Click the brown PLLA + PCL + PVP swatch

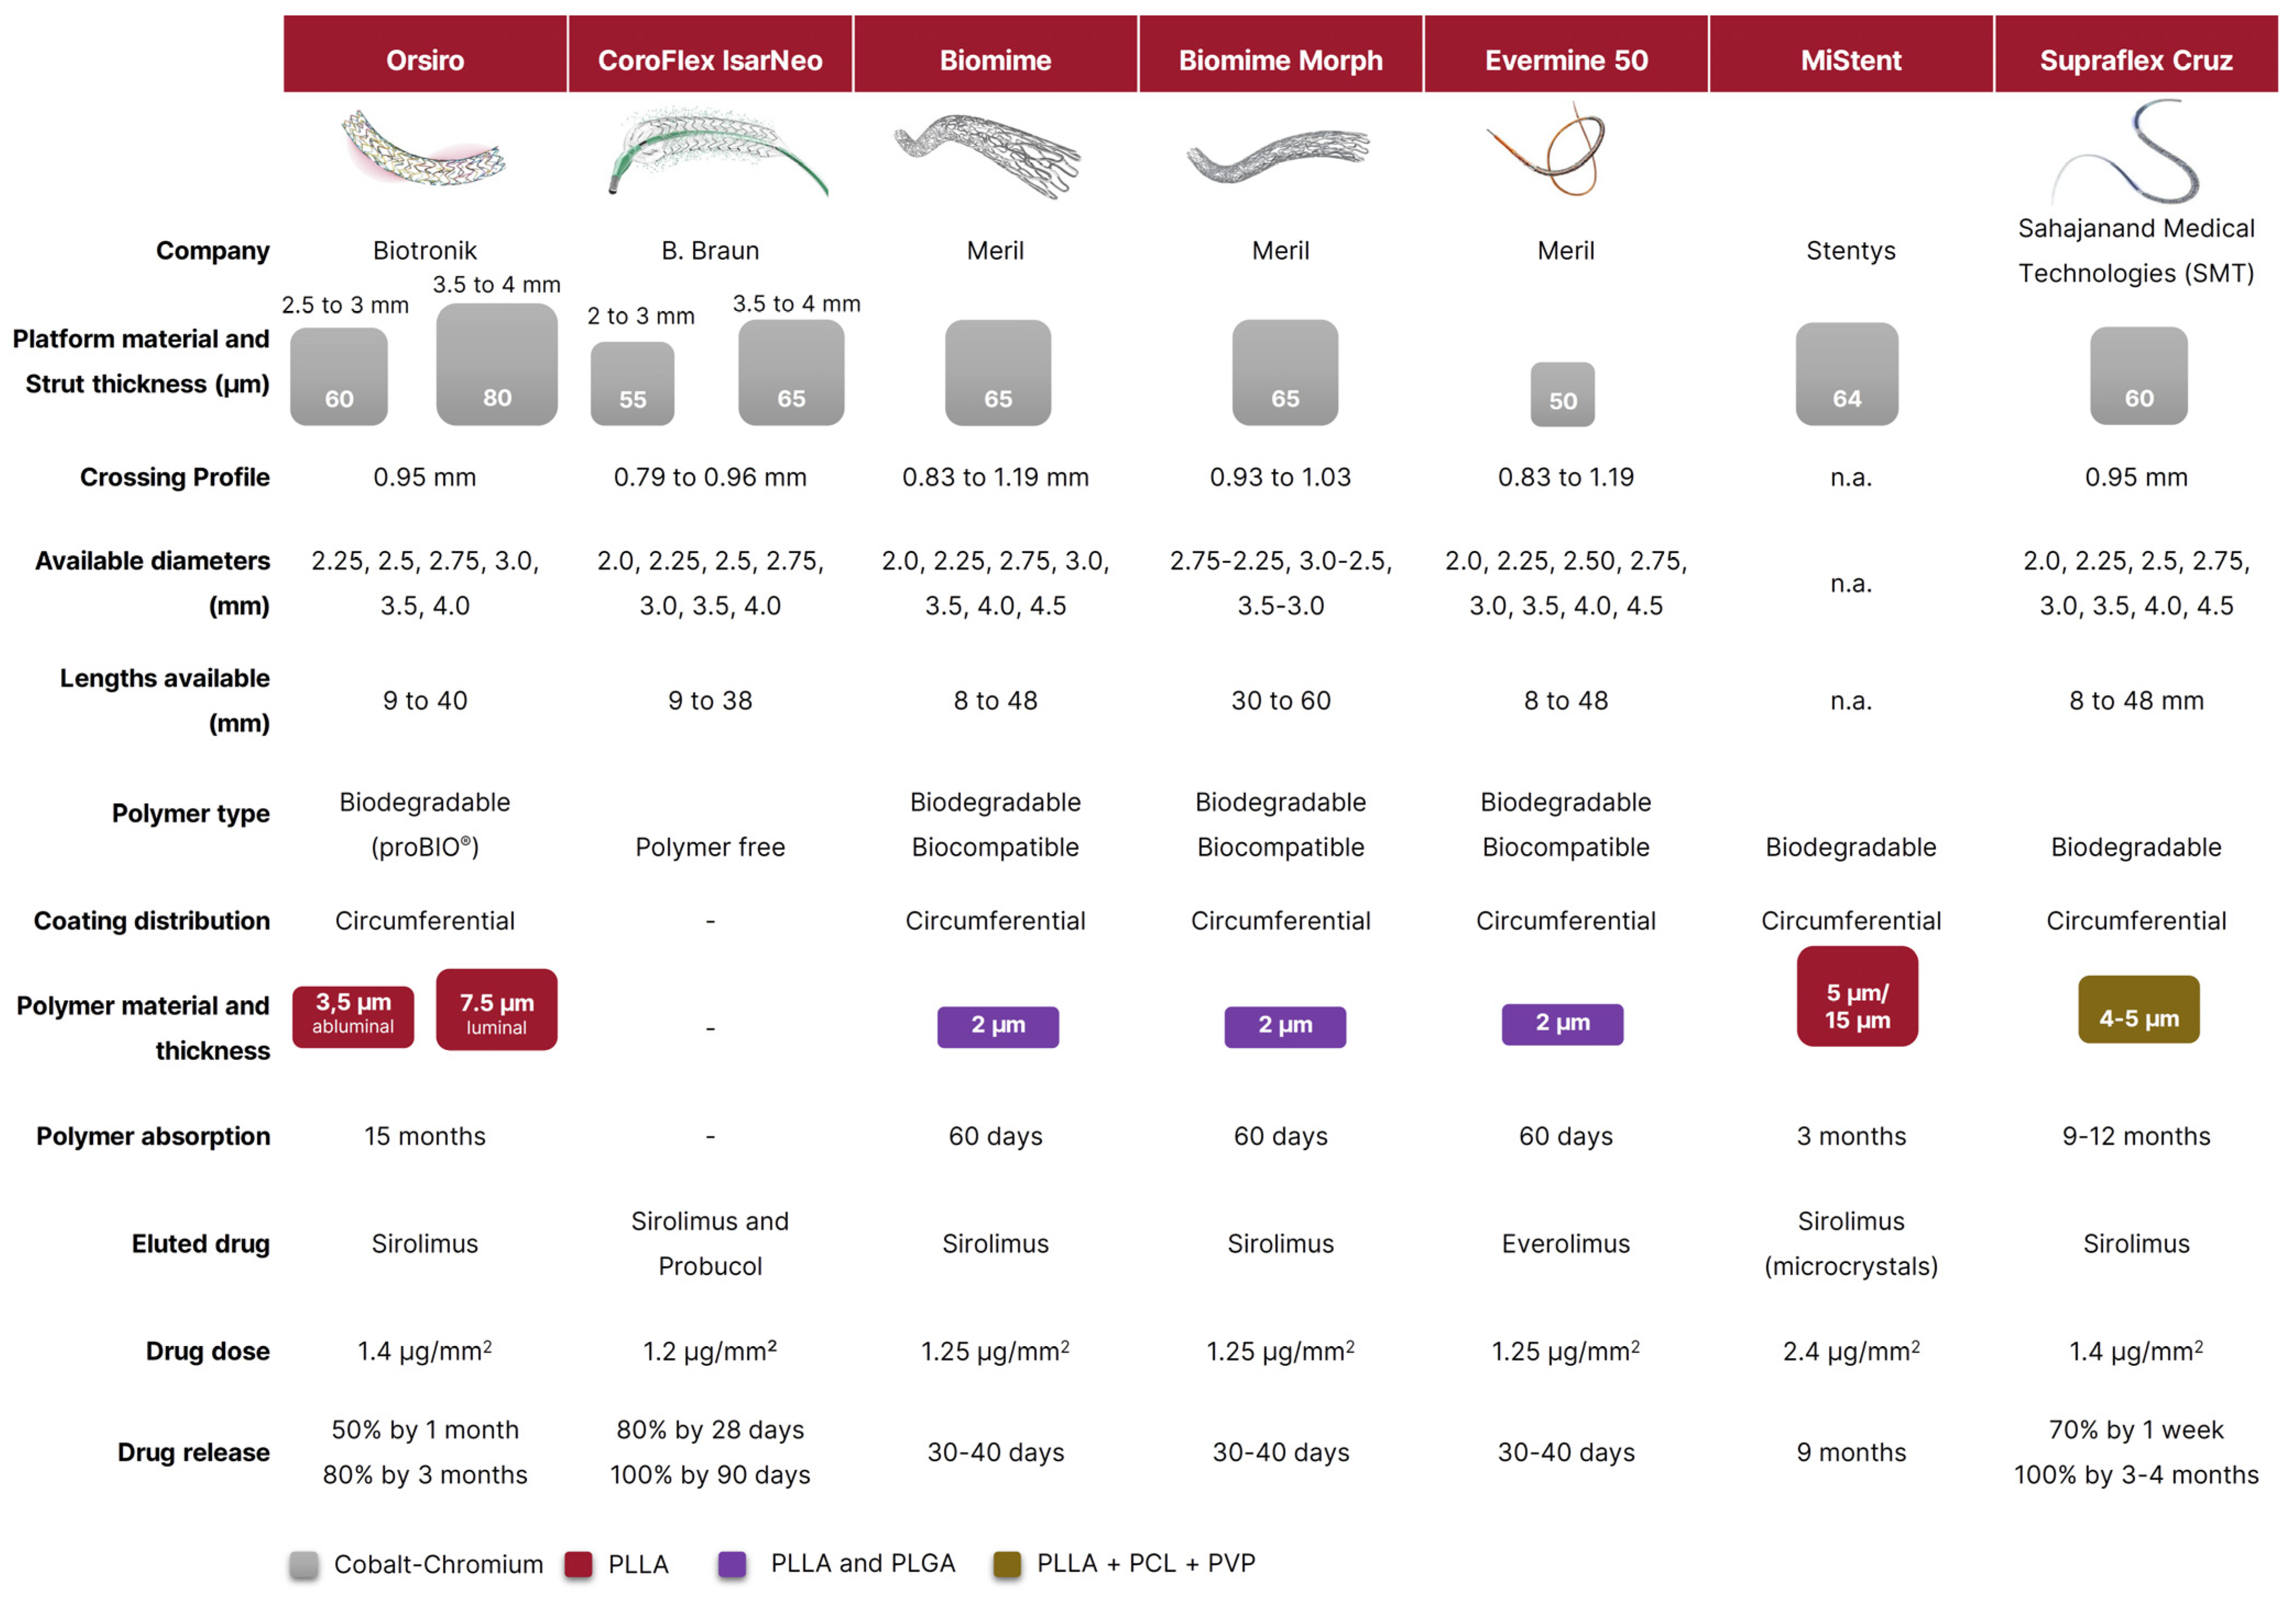click(1007, 1564)
